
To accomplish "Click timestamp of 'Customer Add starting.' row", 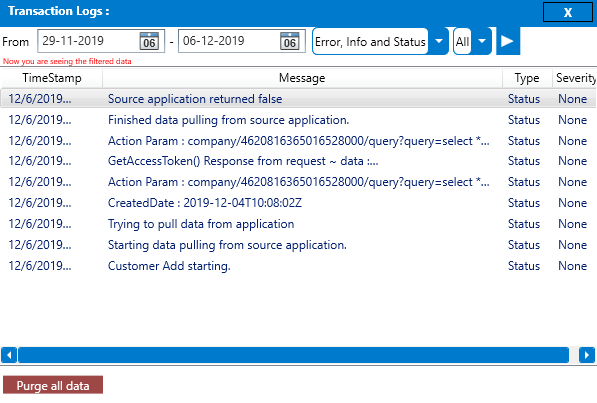I will [x=40, y=266].
